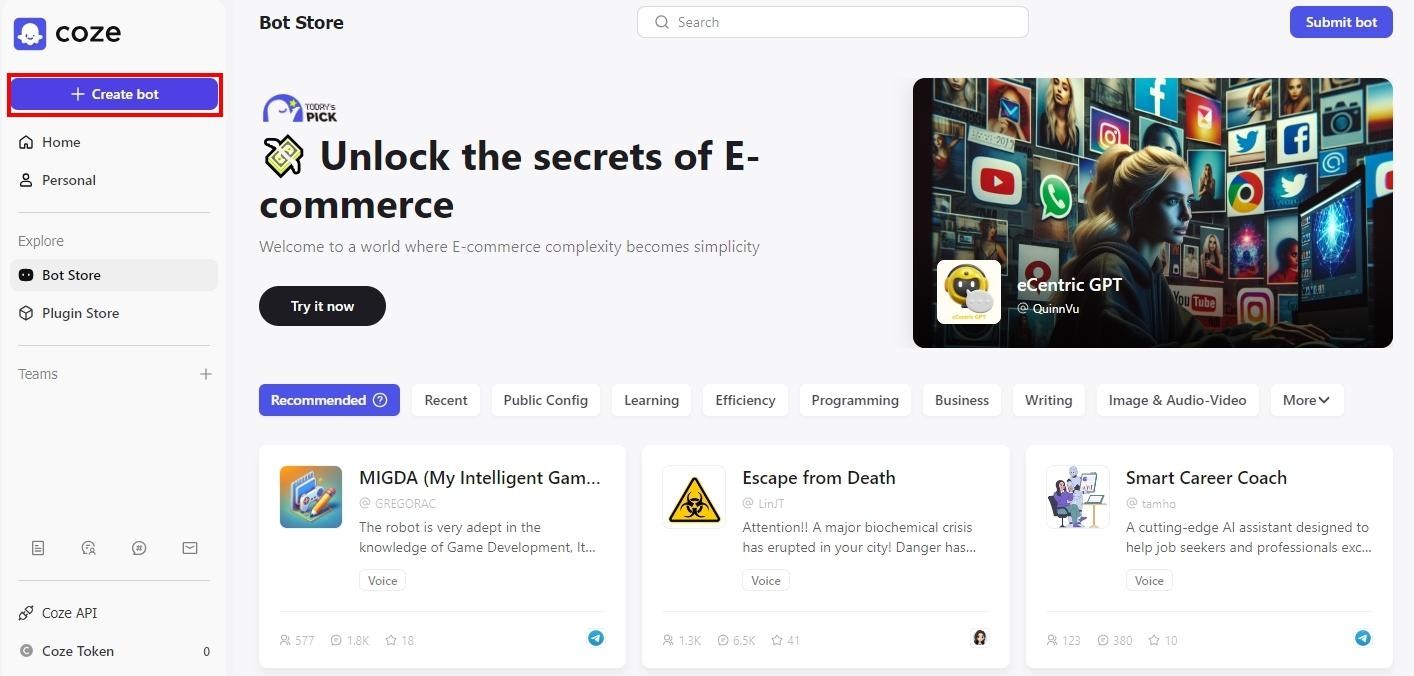This screenshot has height=676, width=1414.
Task: Open the envelope mail icon
Action: click(190, 548)
